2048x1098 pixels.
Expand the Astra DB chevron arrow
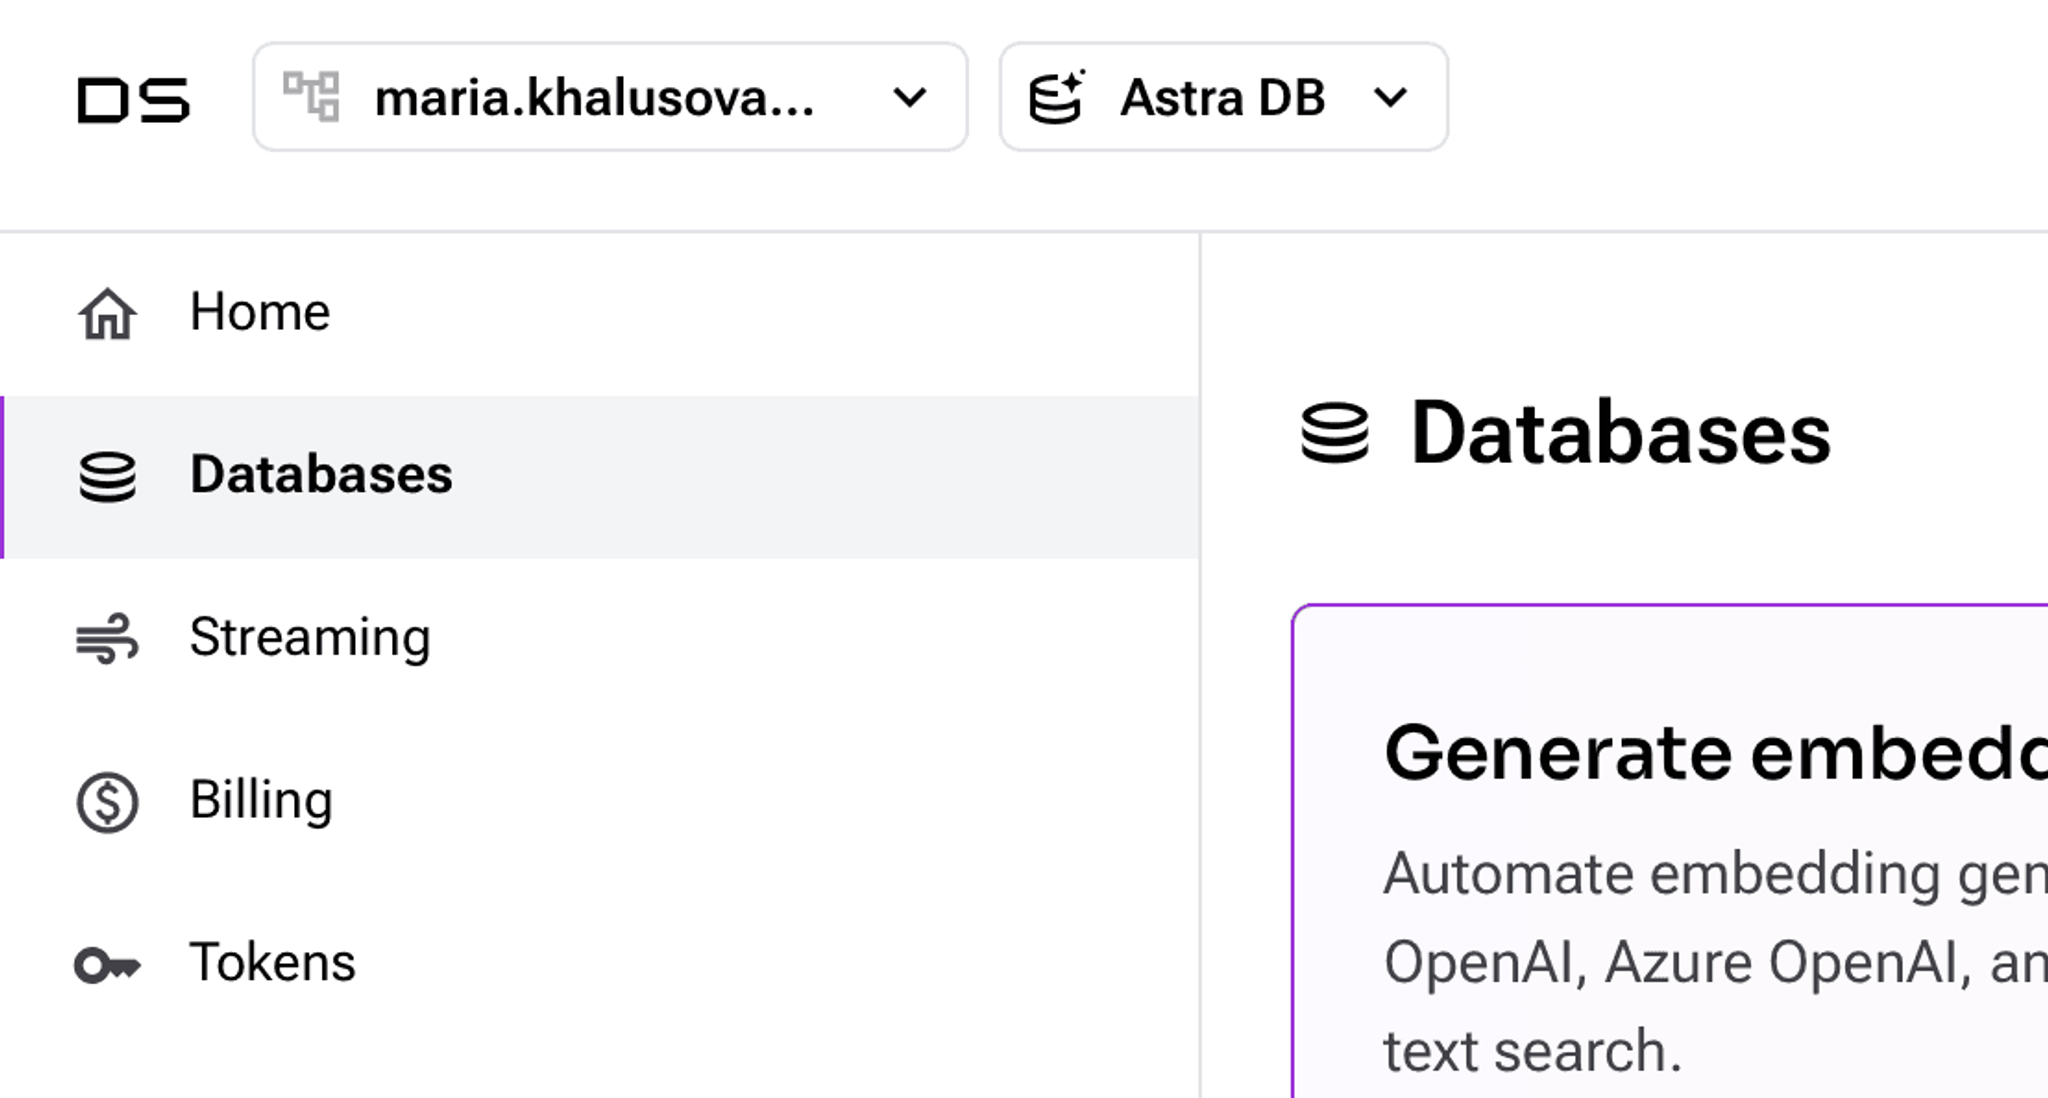(x=1390, y=98)
